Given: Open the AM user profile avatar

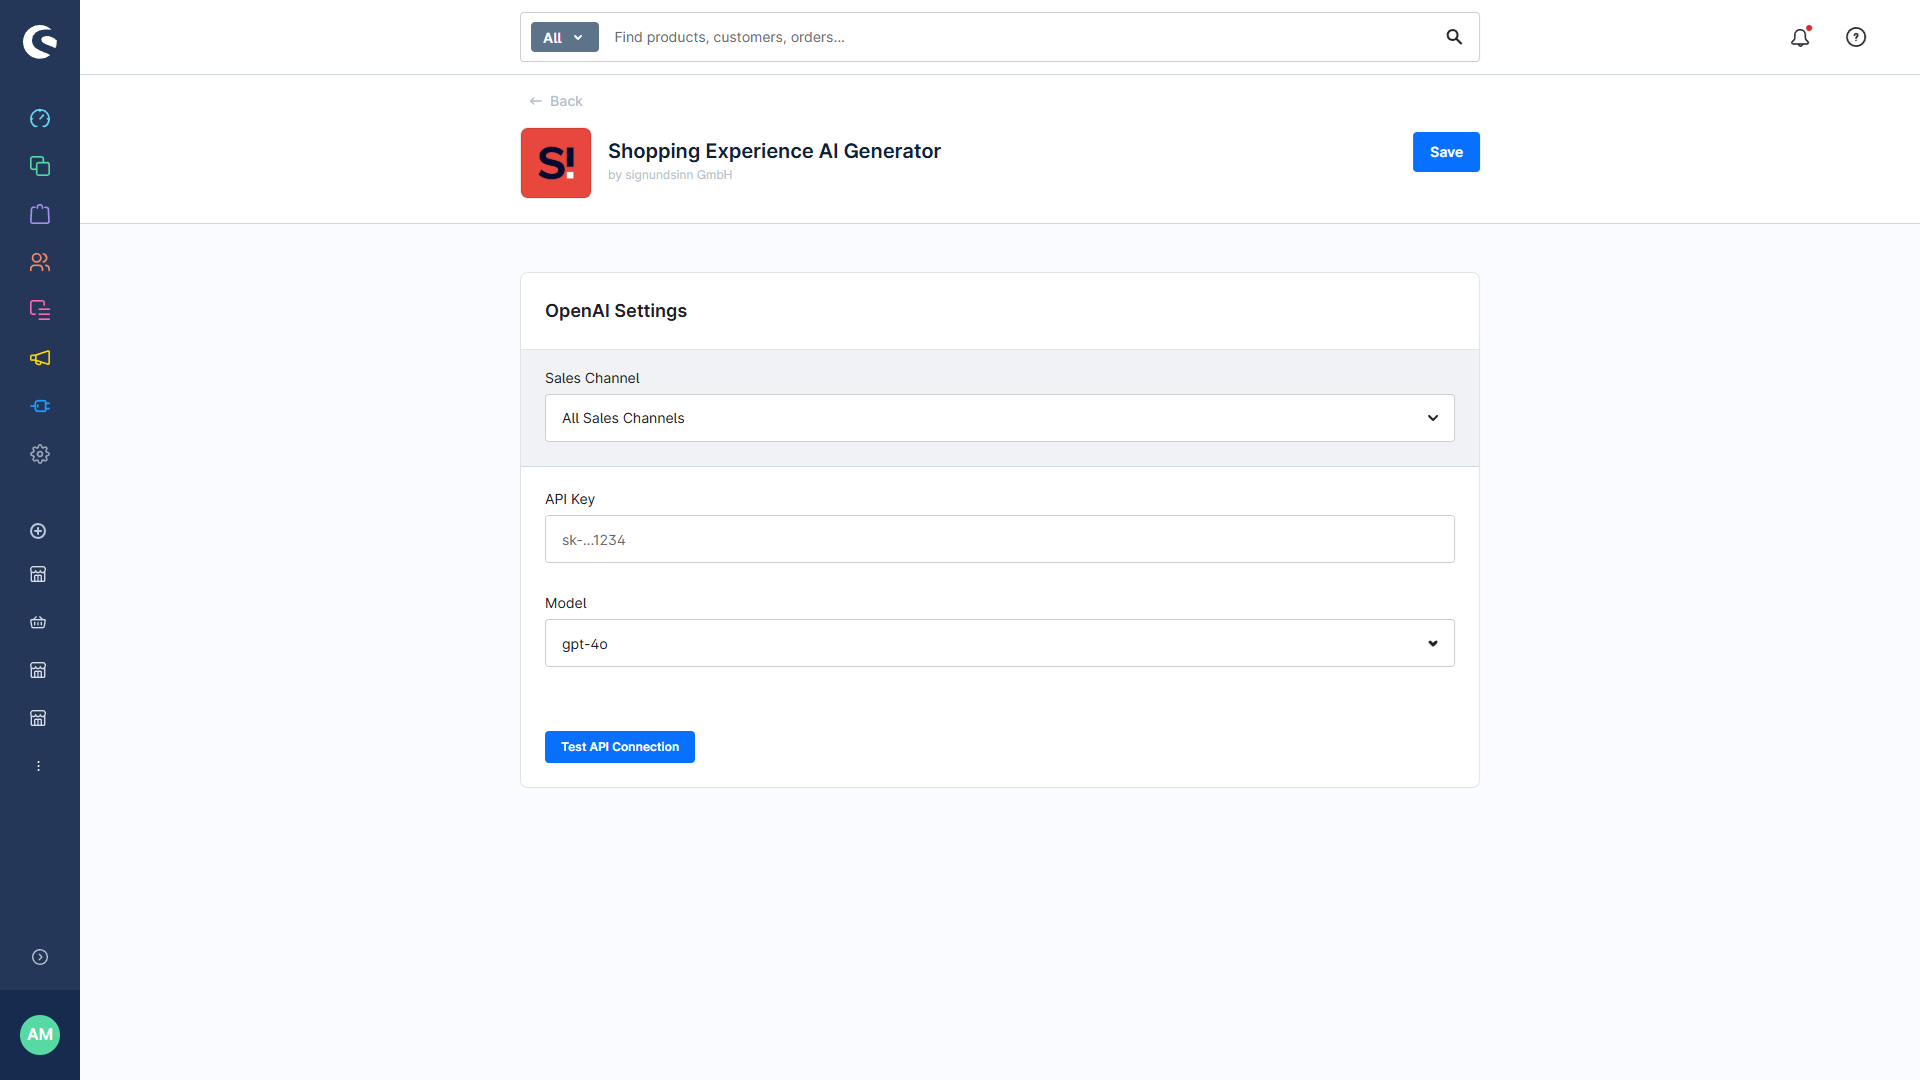Looking at the screenshot, I should pyautogui.click(x=40, y=1035).
